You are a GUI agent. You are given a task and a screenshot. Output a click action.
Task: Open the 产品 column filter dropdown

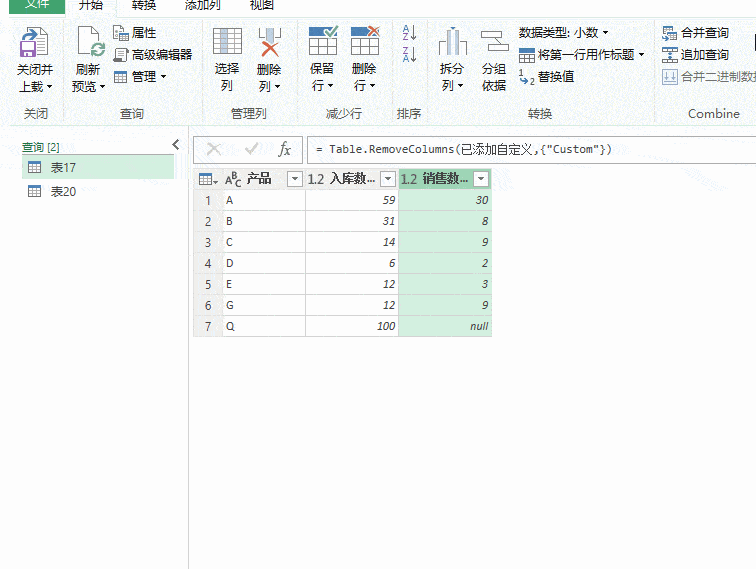[x=295, y=179]
